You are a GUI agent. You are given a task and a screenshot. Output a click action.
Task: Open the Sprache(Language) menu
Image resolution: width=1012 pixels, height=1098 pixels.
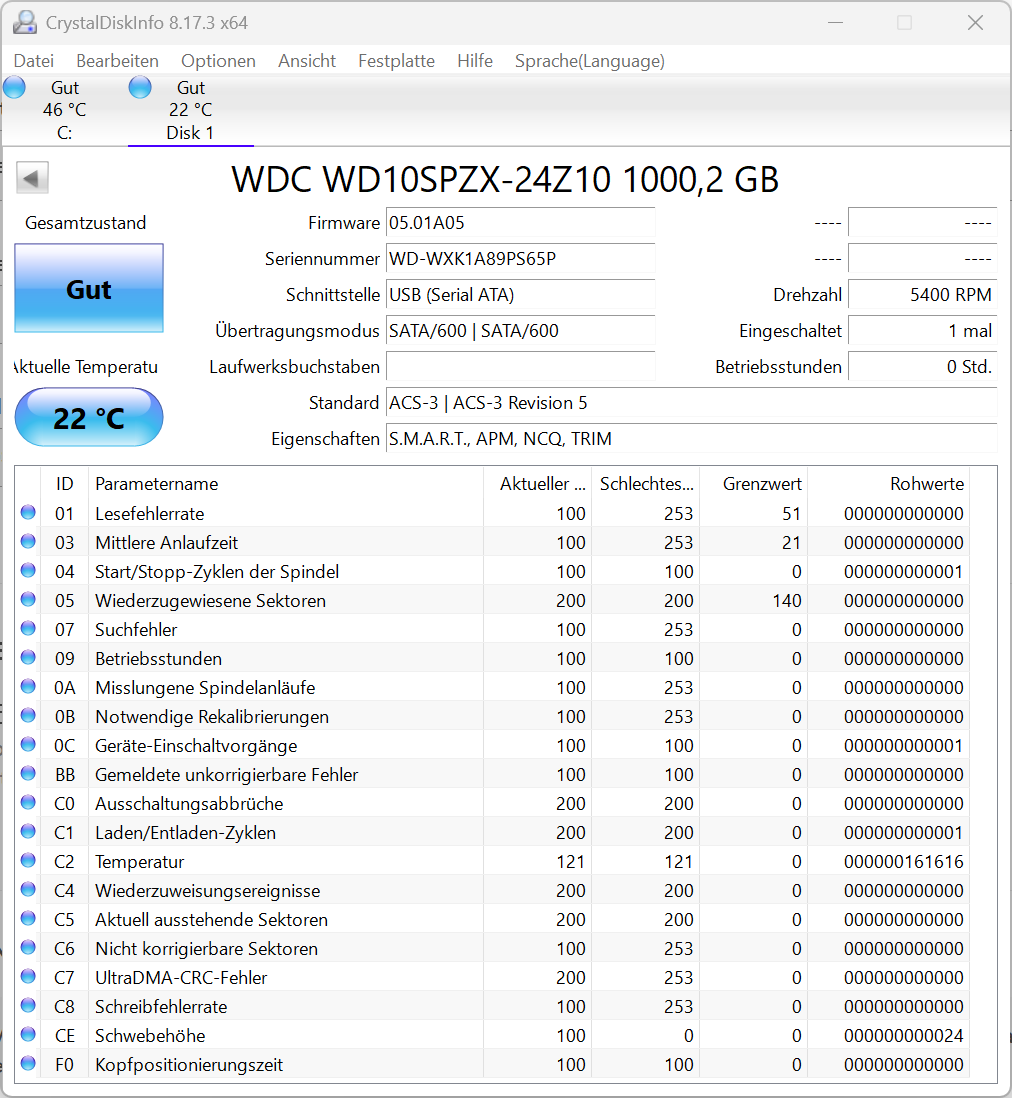tap(590, 61)
